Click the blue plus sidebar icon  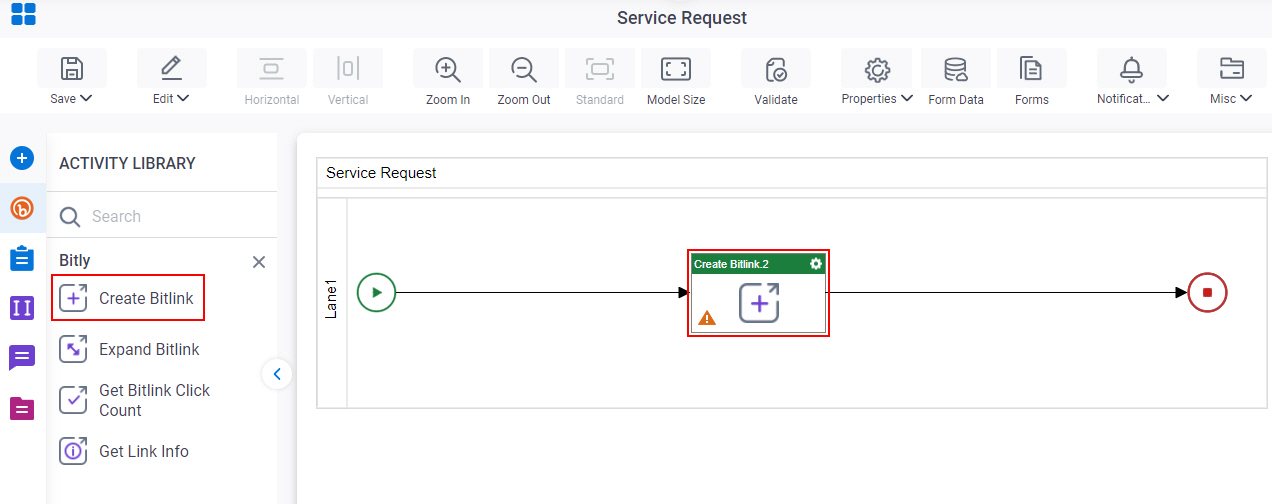(22, 158)
